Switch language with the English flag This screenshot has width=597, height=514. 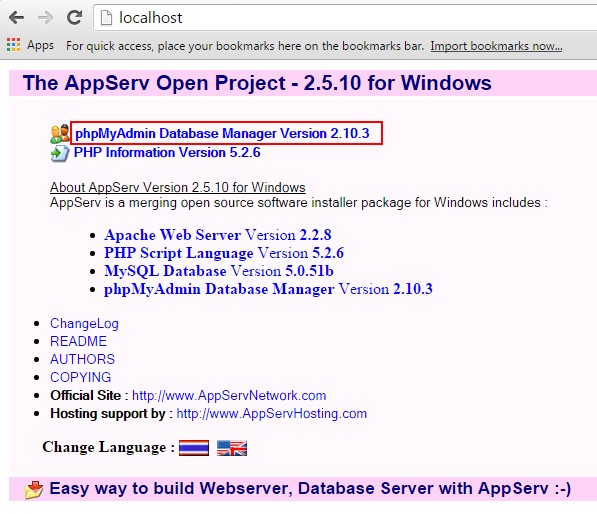click(x=232, y=448)
